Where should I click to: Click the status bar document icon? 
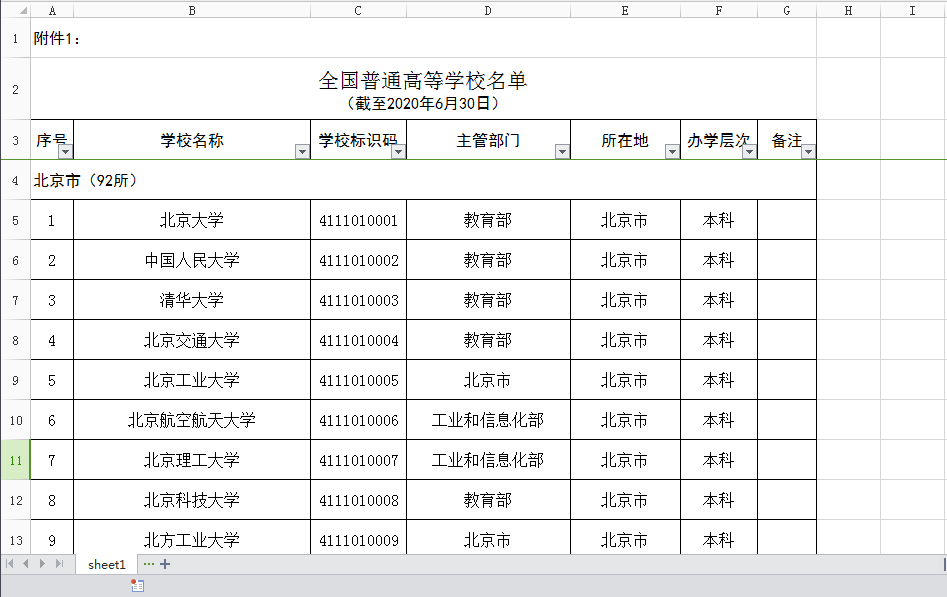[138, 586]
